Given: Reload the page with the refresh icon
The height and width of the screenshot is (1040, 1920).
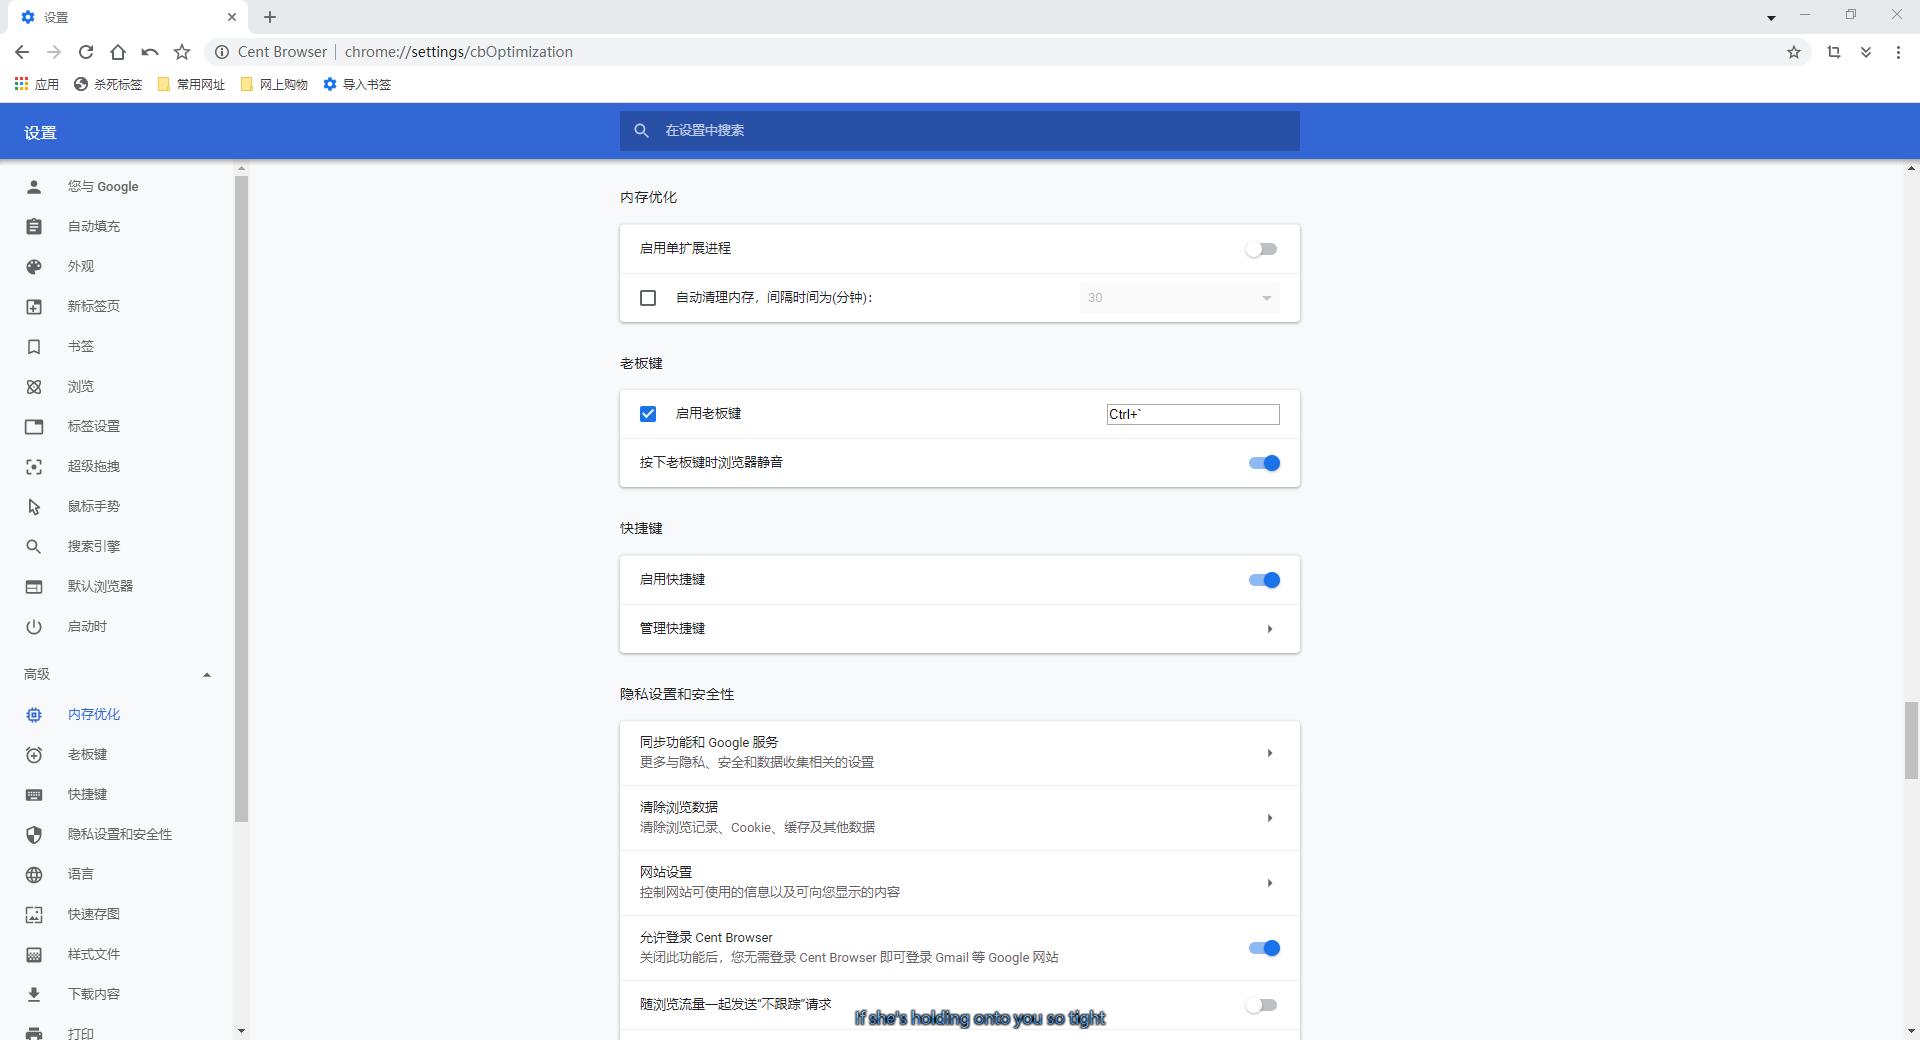Looking at the screenshot, I should point(86,52).
